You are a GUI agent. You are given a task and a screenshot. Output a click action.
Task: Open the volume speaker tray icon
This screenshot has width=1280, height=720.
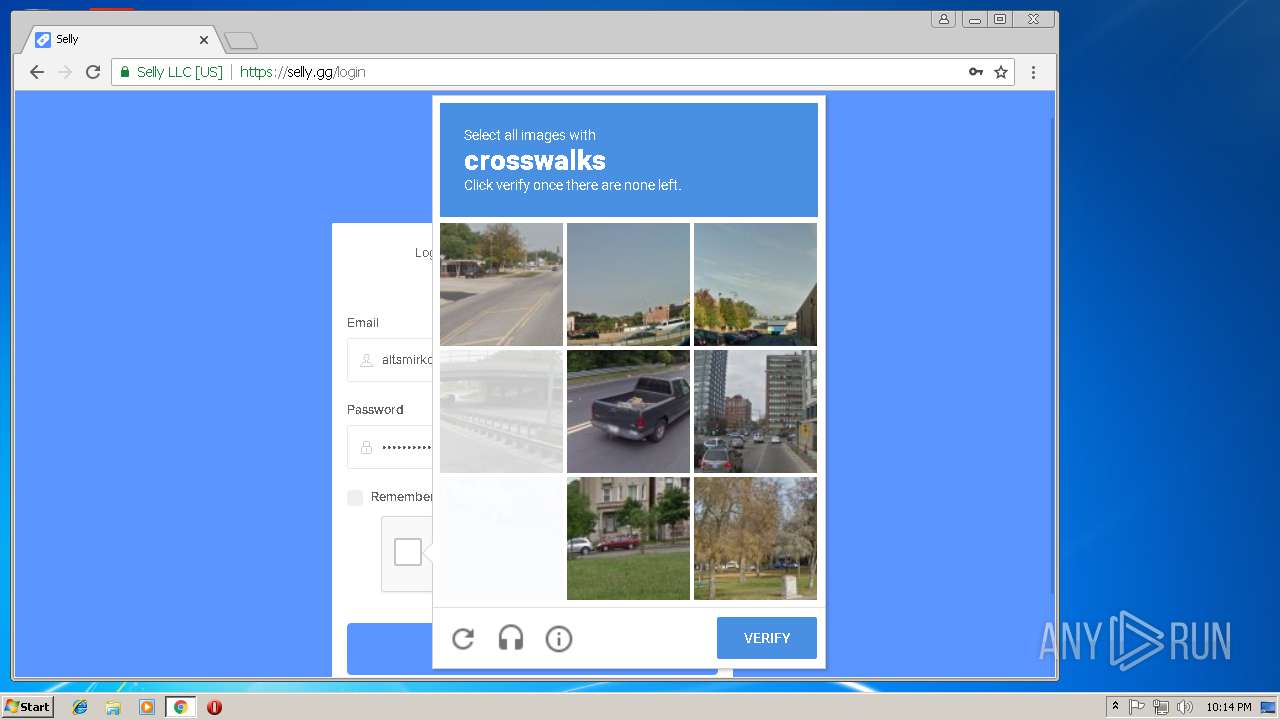click(x=1185, y=707)
